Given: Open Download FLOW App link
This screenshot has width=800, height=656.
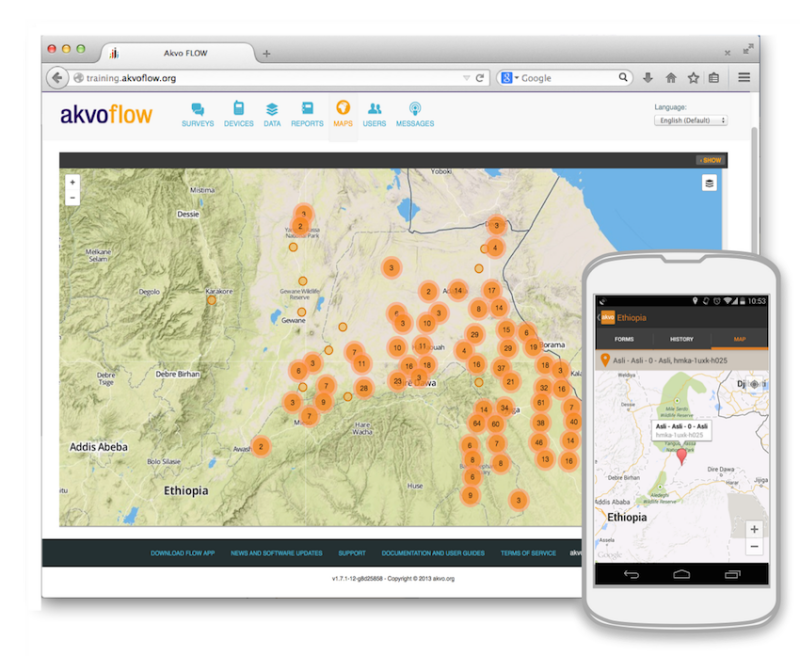Looking at the screenshot, I should (183, 553).
